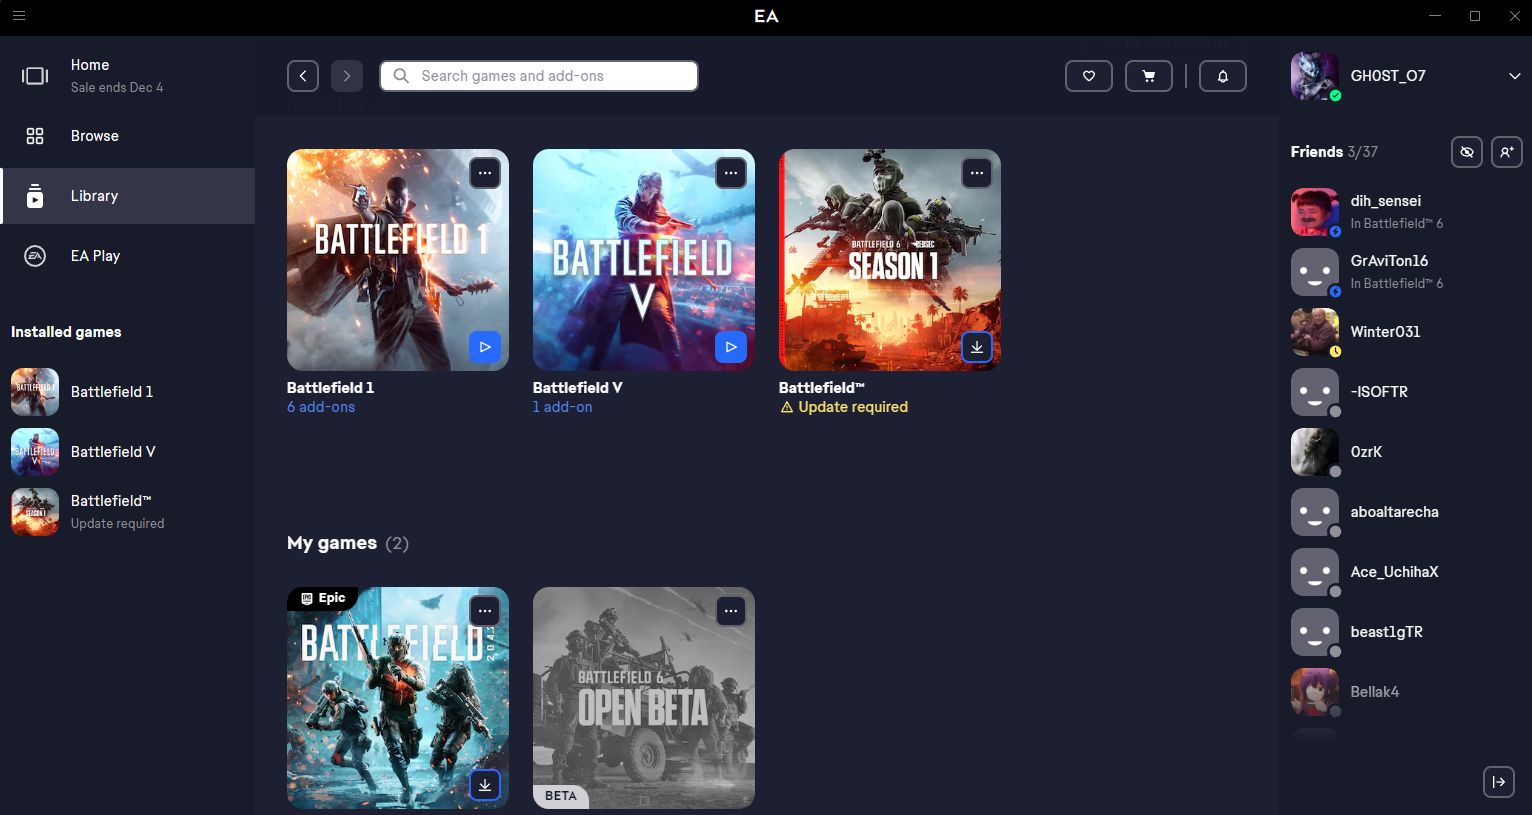Go to Home in the sidebar
Screen dimensions: 1532x815
[128, 76]
